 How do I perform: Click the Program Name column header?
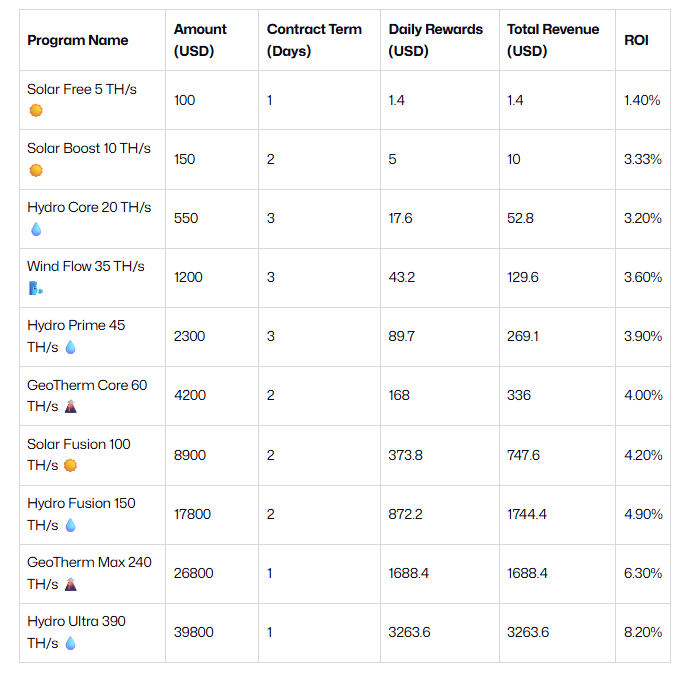coord(78,40)
